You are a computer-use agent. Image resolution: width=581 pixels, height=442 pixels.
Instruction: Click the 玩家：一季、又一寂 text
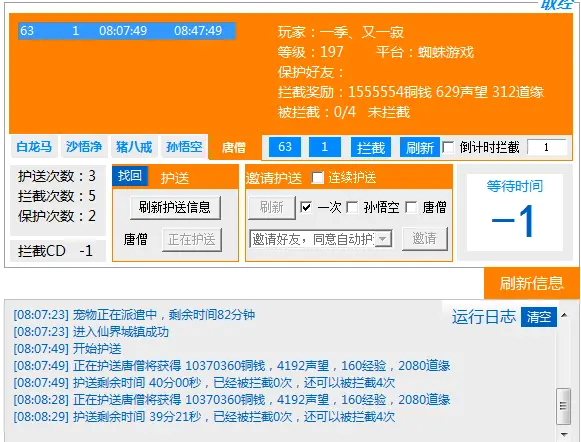tap(341, 32)
